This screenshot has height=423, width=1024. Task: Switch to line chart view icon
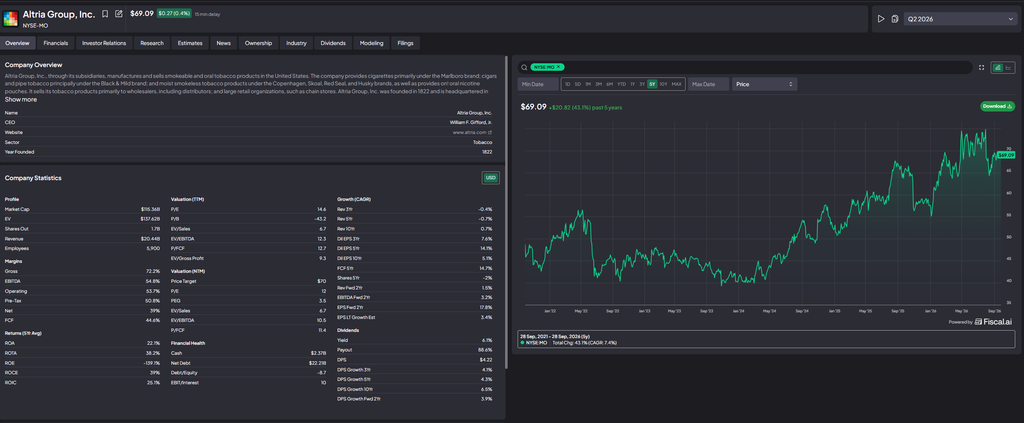[1008, 67]
